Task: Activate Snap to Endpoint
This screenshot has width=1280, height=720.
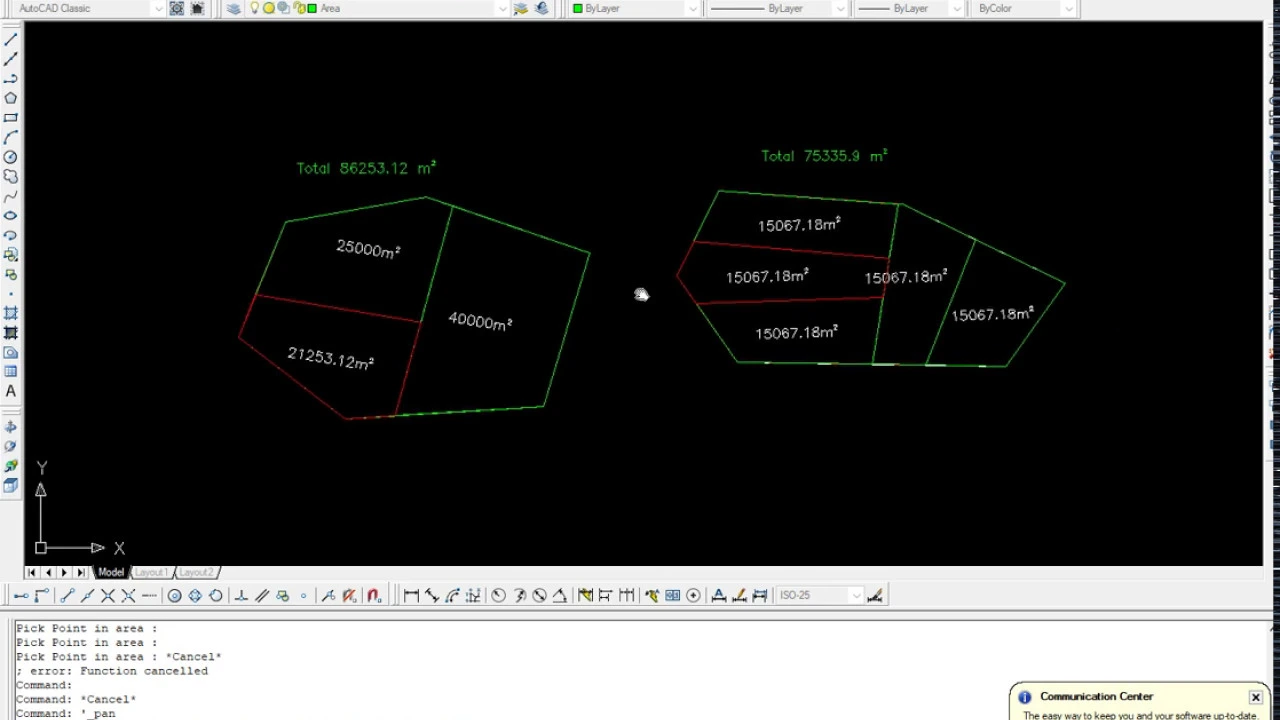Action: click(x=67, y=596)
